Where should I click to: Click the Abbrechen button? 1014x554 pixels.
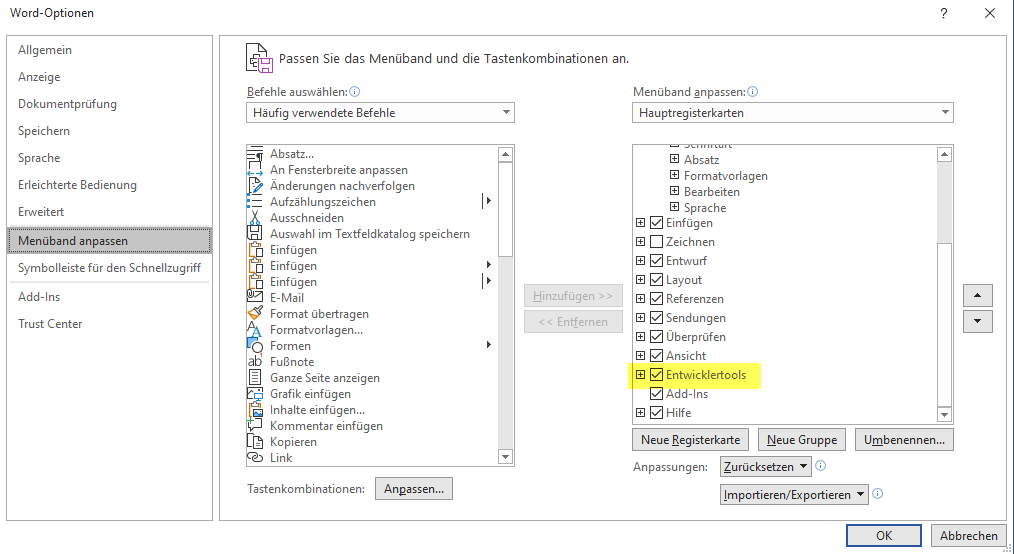pyautogui.click(x=968, y=535)
